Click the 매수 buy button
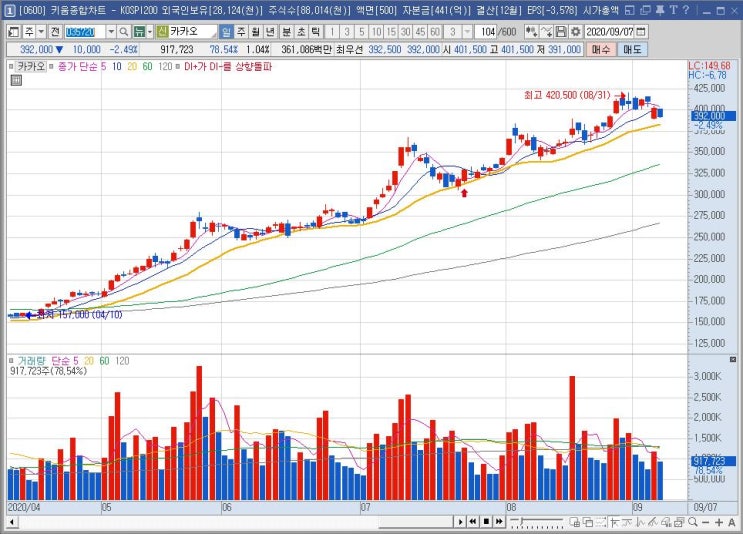The image size is (743, 534). (x=601, y=49)
